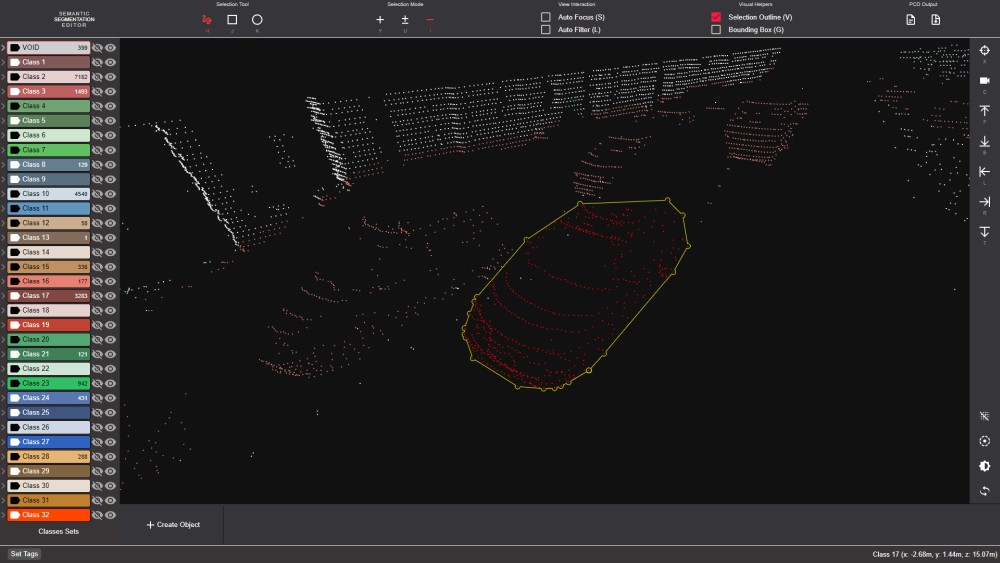Click the Create Object button
This screenshot has width=1000, height=563.
click(172, 524)
